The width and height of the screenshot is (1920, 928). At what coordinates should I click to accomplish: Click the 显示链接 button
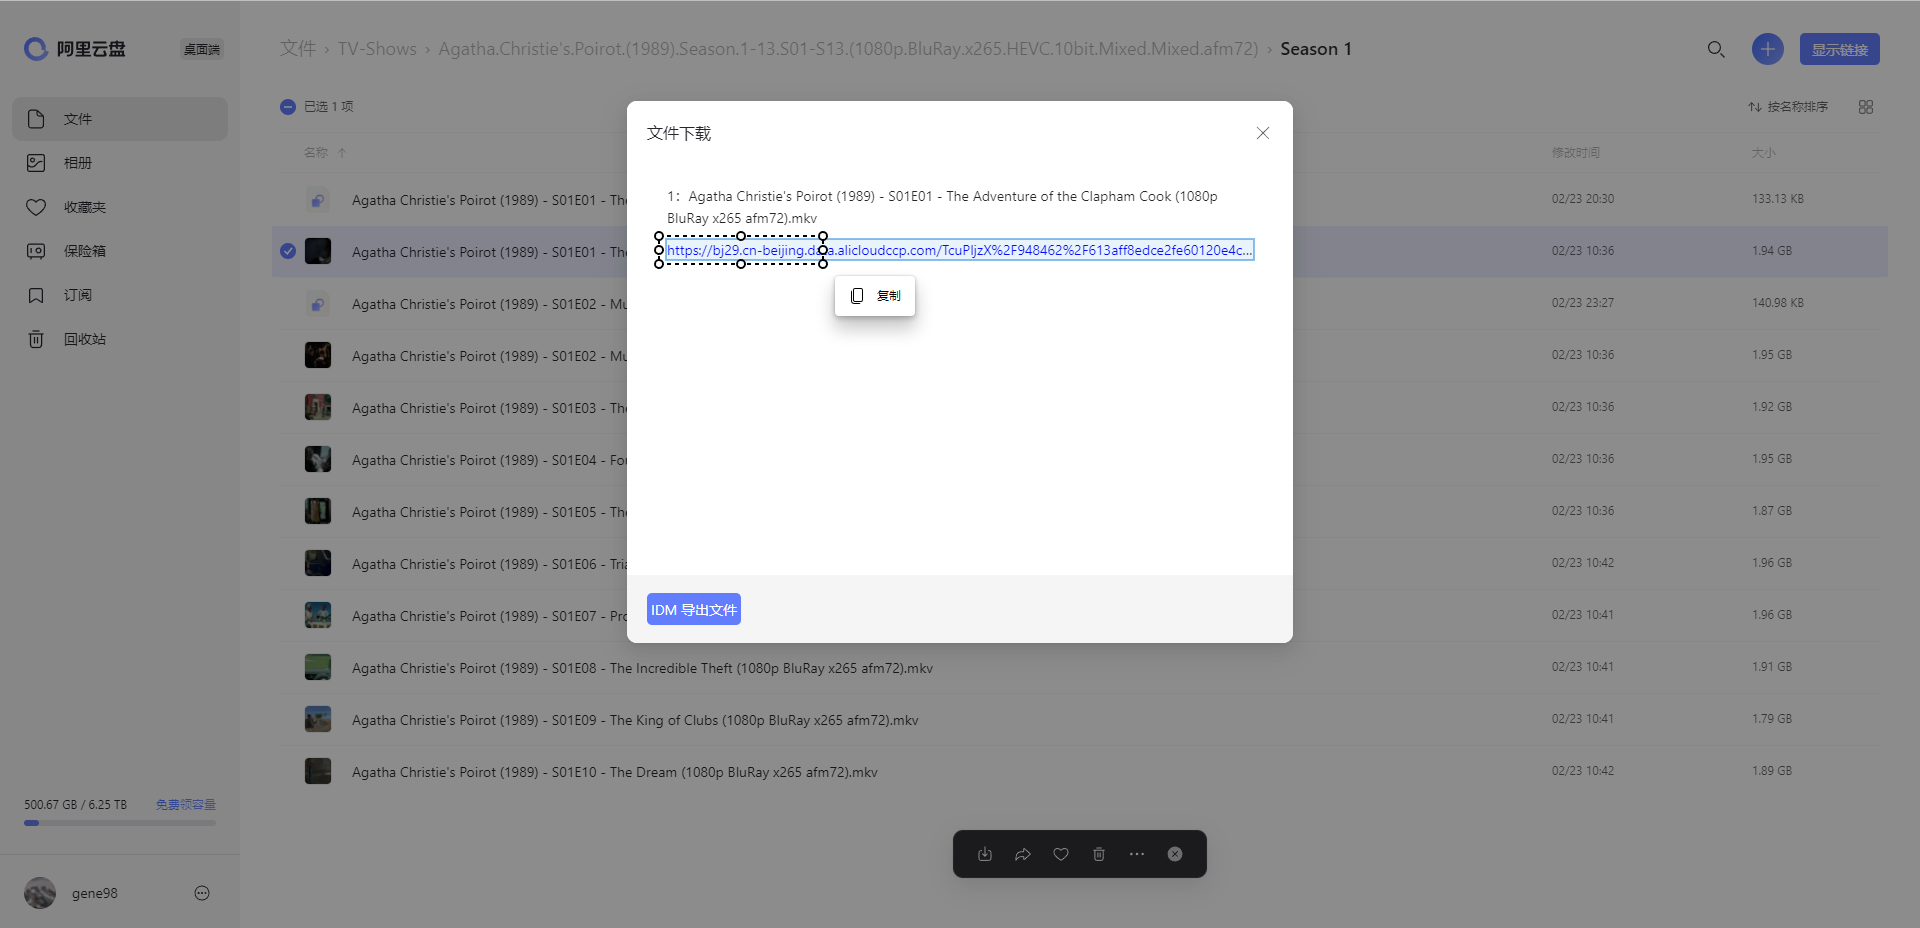click(x=1840, y=49)
